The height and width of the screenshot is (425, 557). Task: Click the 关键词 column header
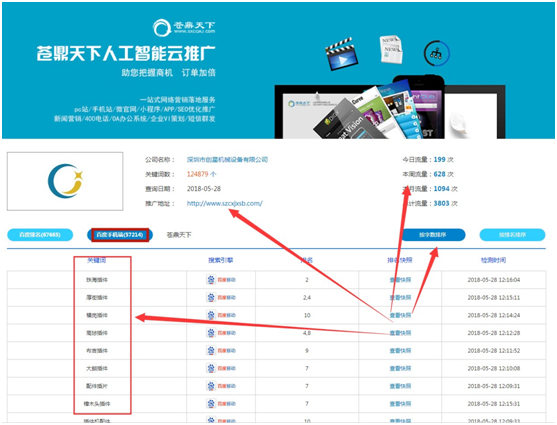(96, 260)
